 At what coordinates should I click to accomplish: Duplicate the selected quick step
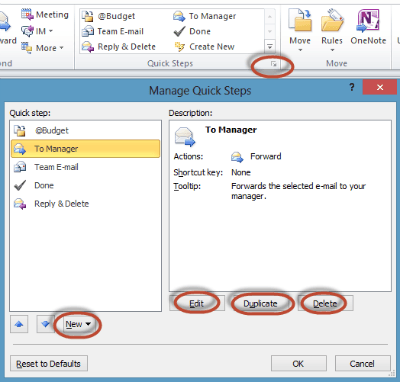[x=261, y=303]
